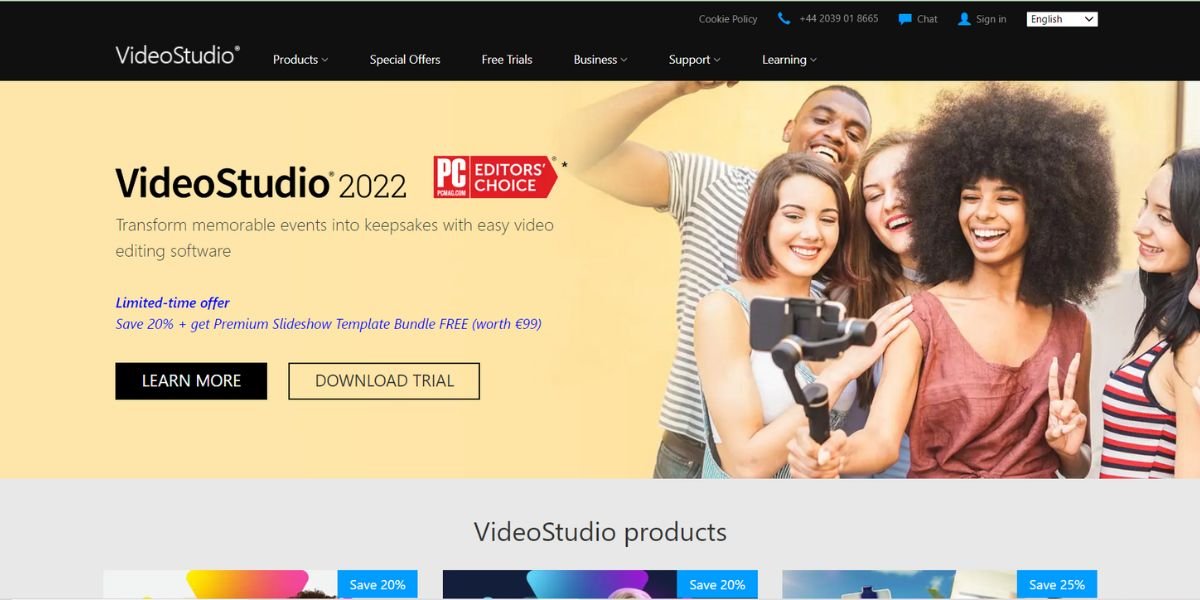Click the Transform memorable events tagline
Viewport: 1200px width, 600px height.
(334, 238)
